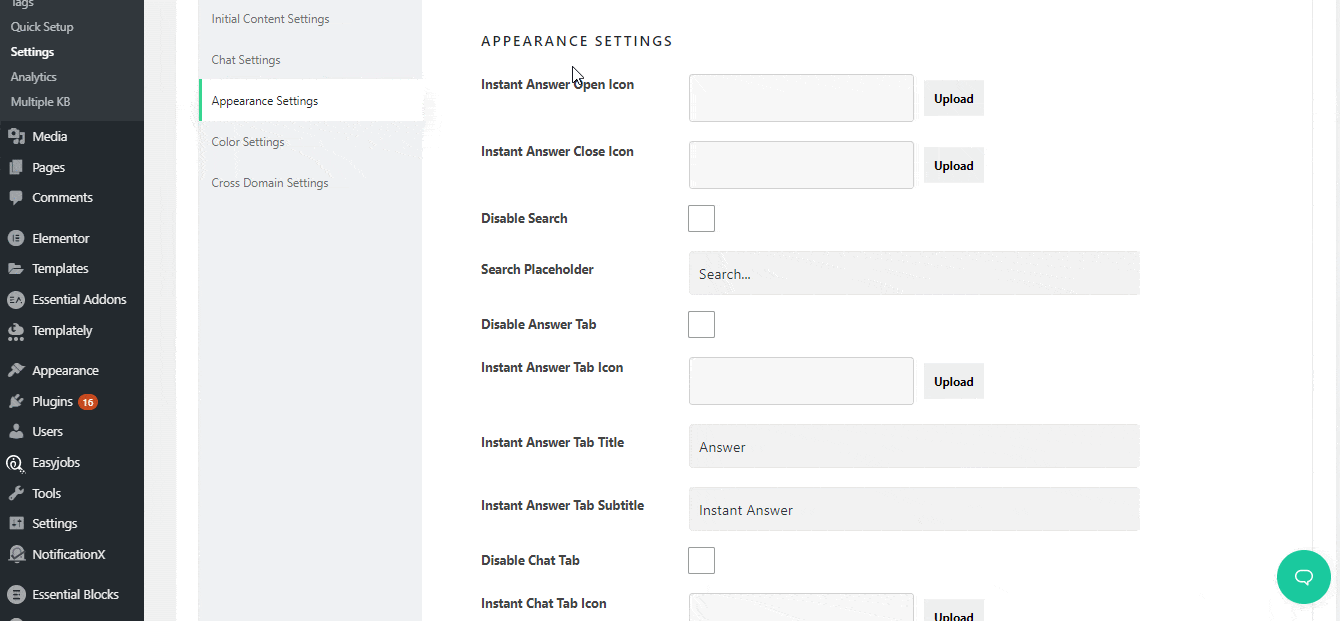Click Upload for Instant Answer Tab Icon
Viewport: 1340px width, 621px height.
pos(953,382)
